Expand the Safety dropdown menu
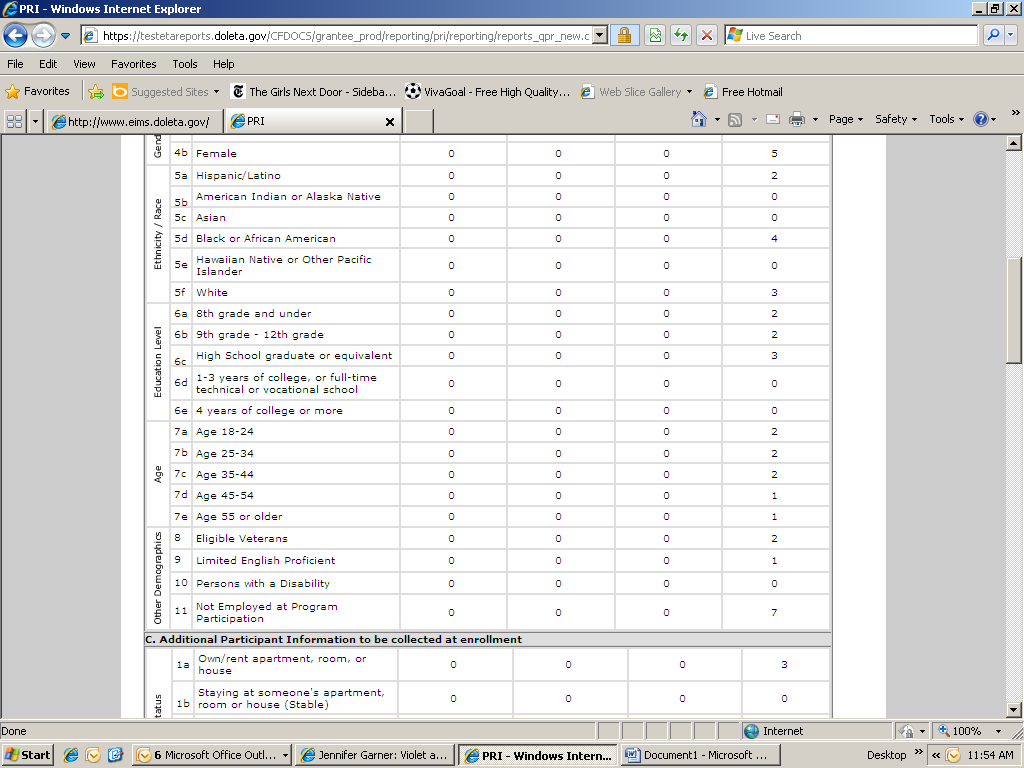 coord(896,119)
